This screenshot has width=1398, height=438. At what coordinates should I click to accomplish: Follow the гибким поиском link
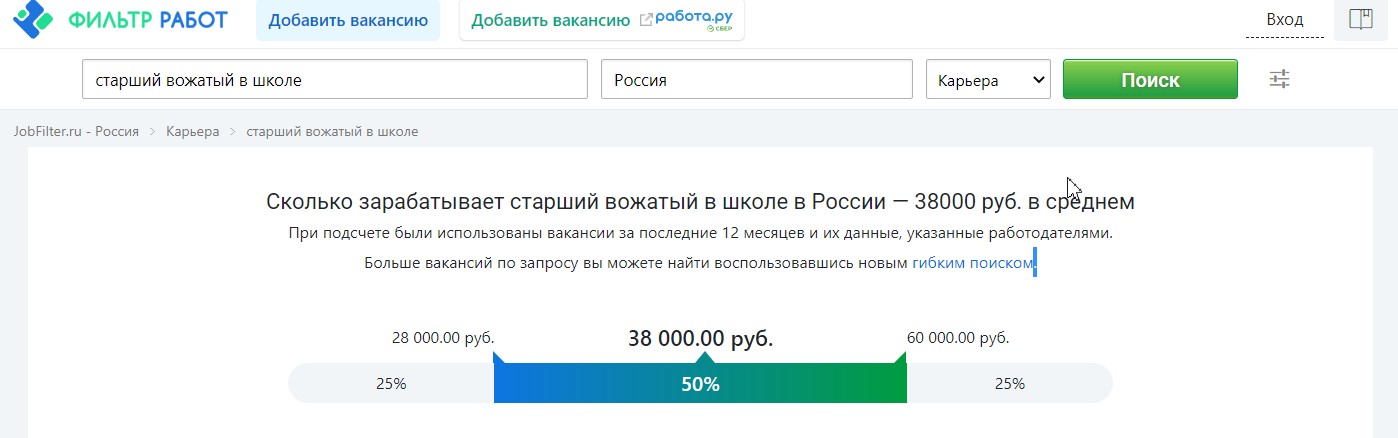tap(971, 264)
